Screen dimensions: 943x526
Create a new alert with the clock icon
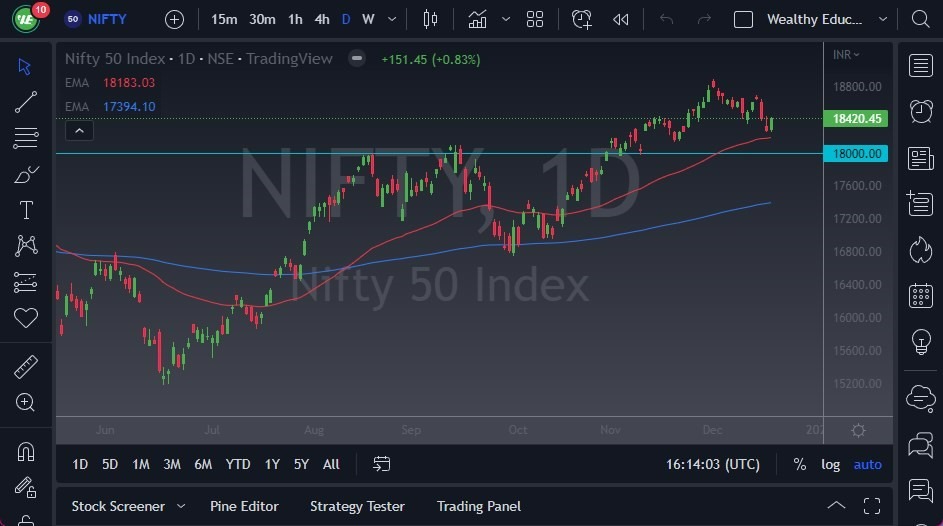tap(582, 19)
